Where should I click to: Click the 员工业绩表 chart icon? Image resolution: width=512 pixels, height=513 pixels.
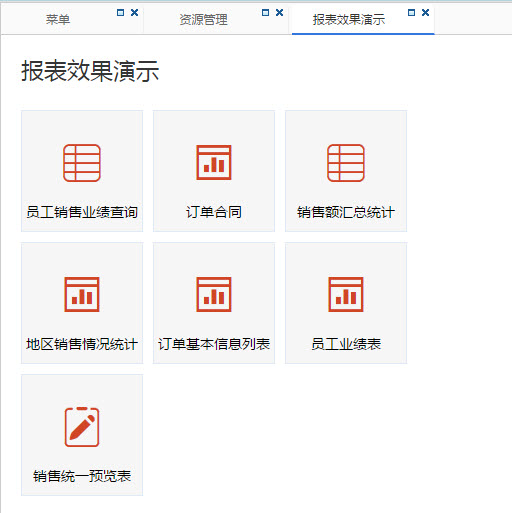(346, 294)
